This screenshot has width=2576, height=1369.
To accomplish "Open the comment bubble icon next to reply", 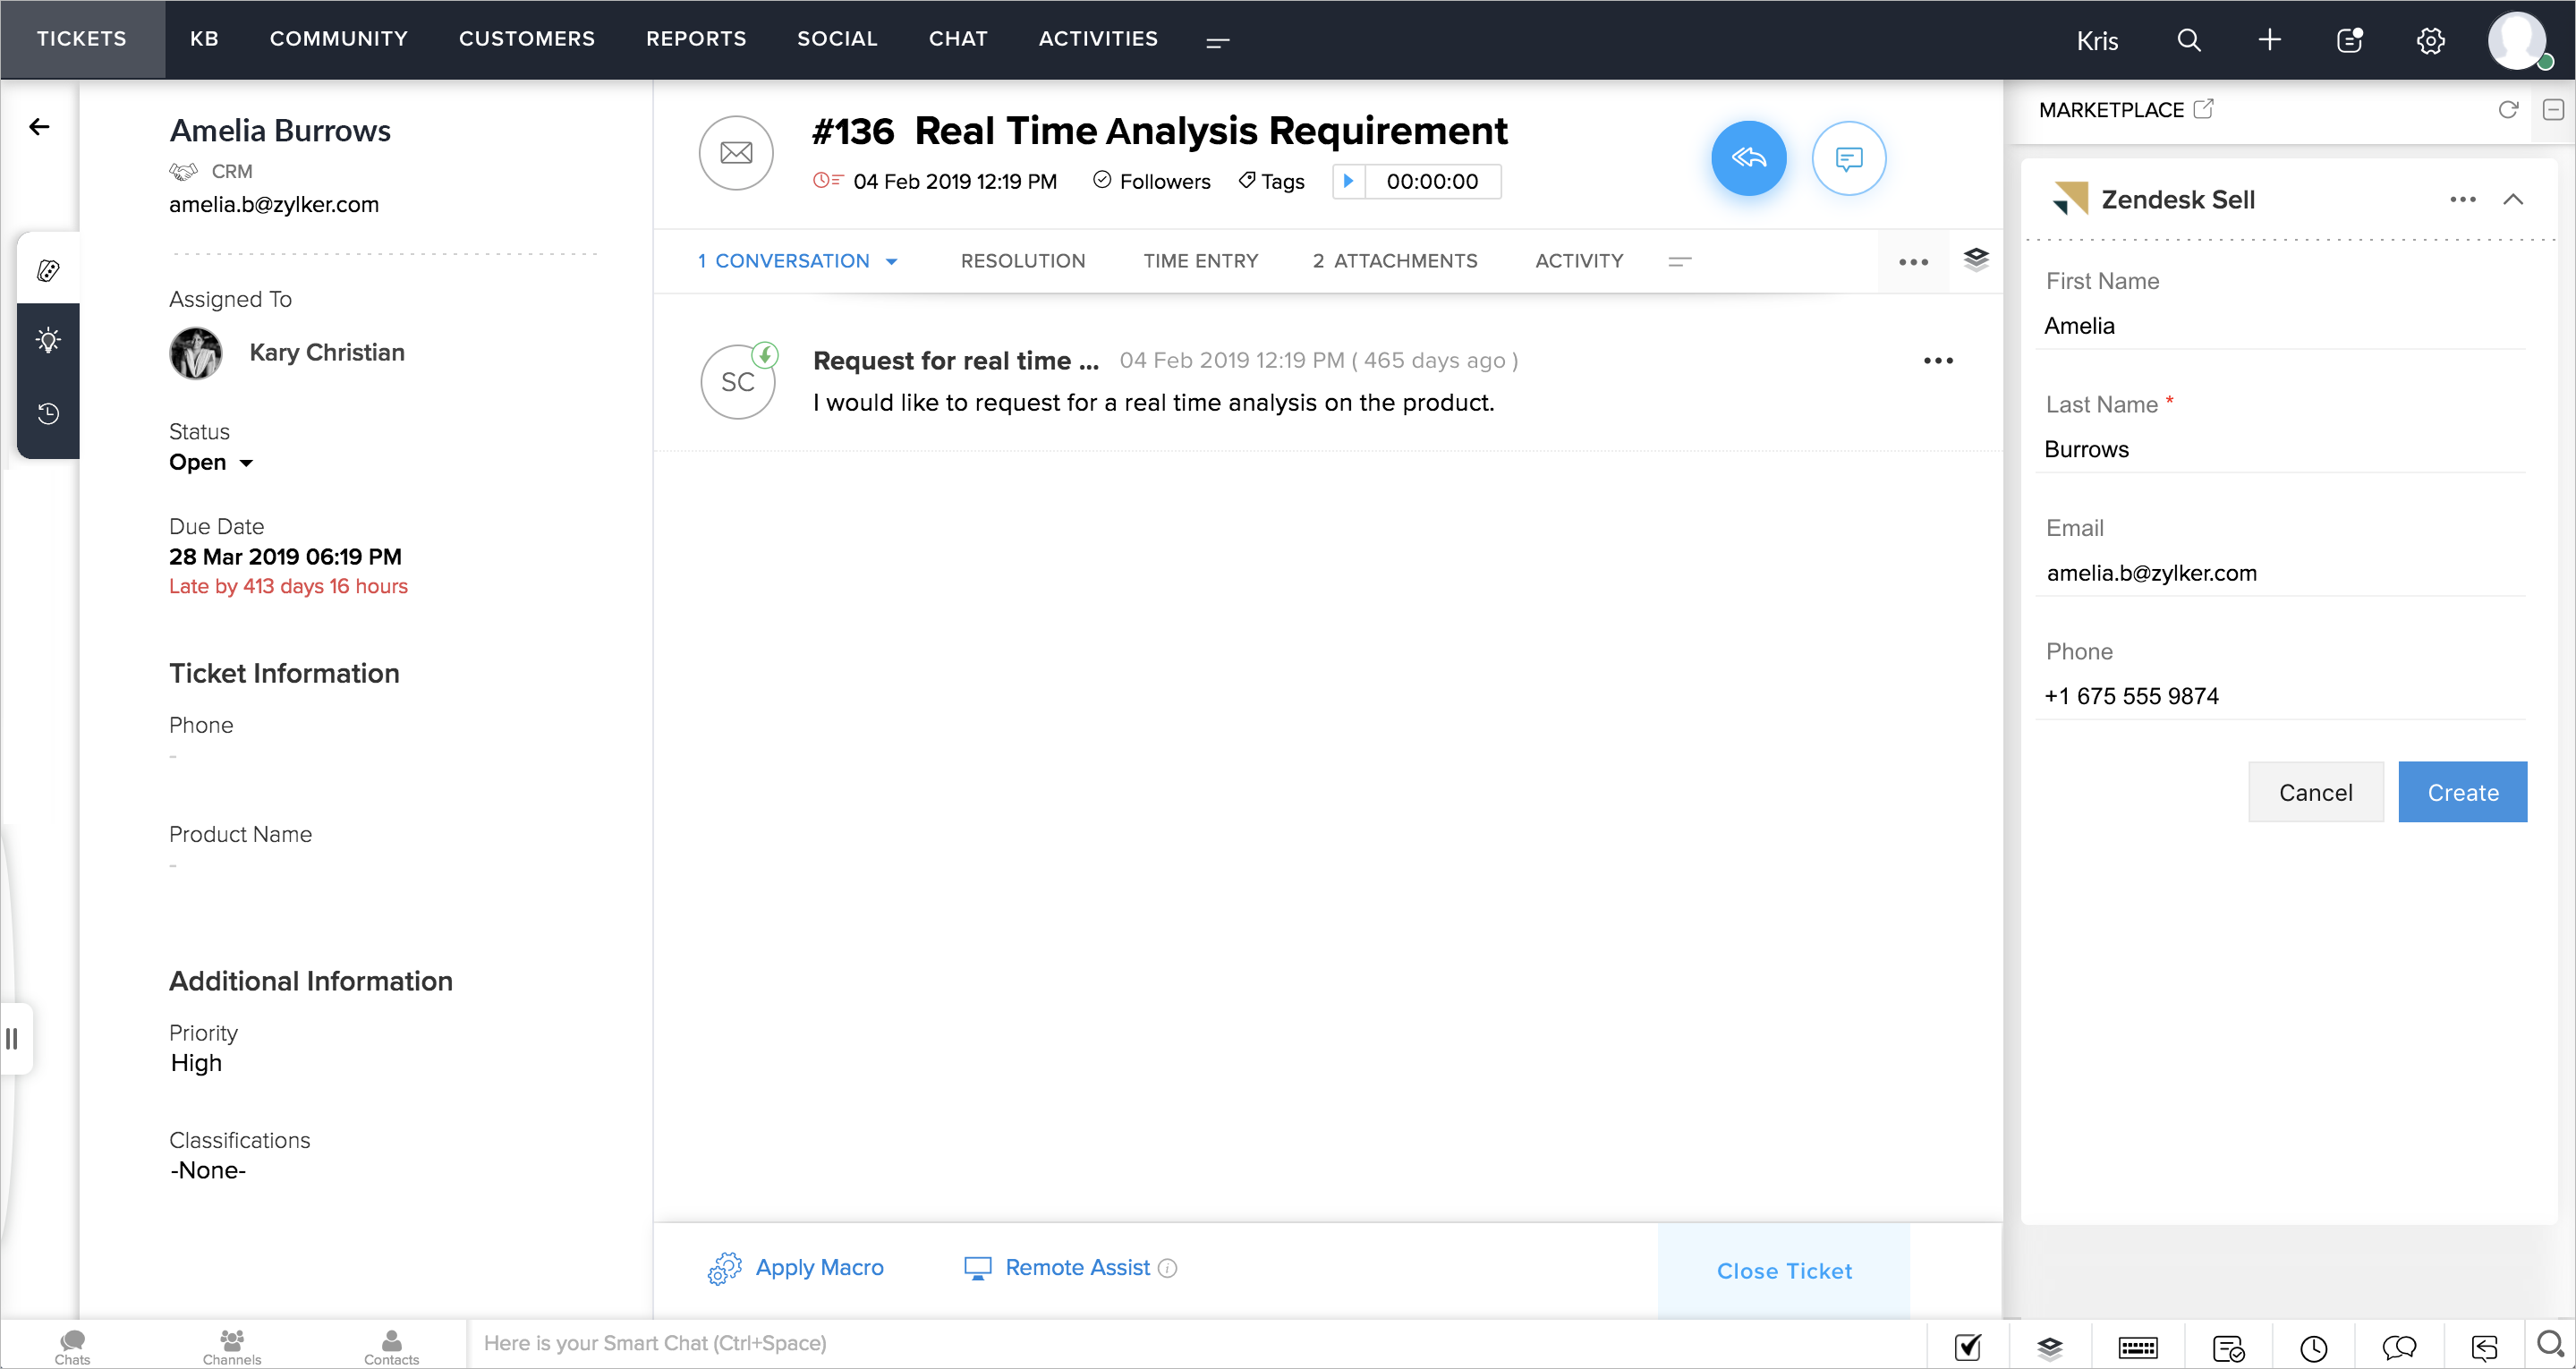I will (1848, 158).
